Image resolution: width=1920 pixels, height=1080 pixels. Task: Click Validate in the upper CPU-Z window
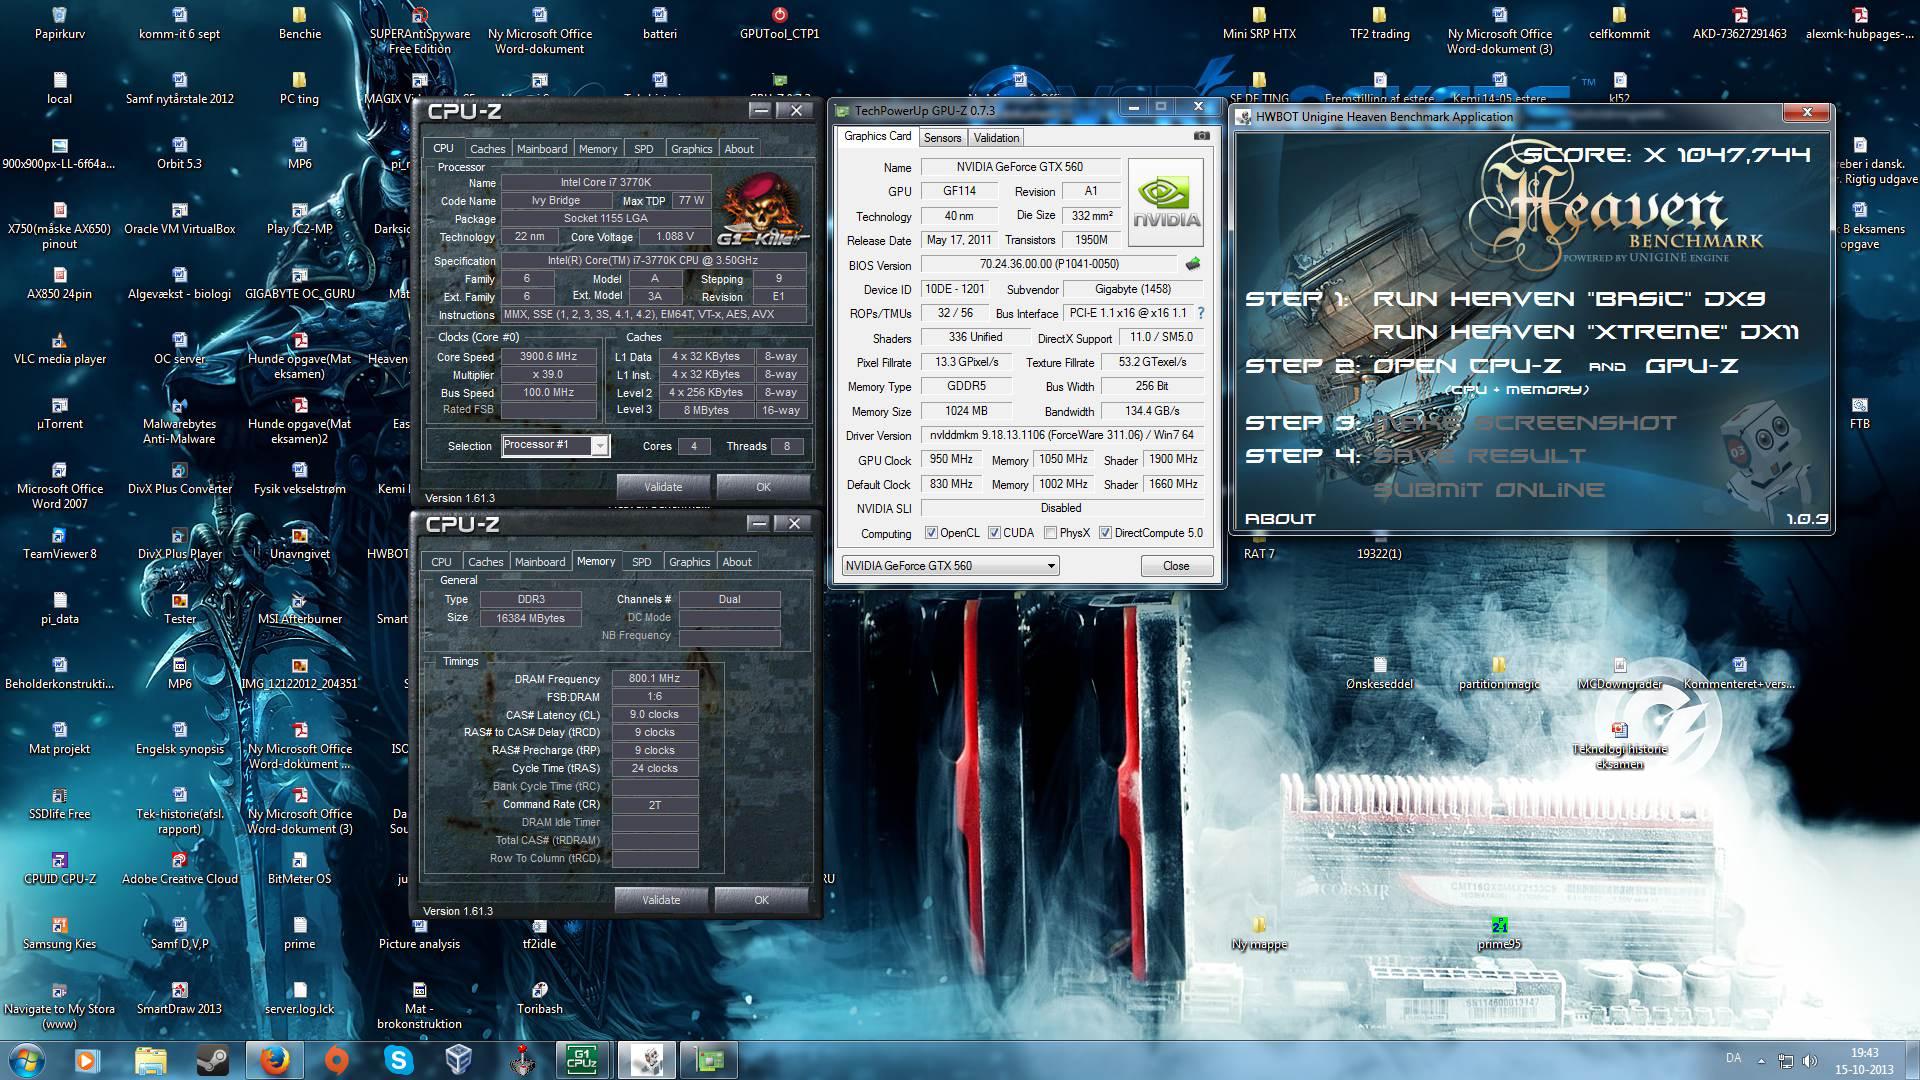point(663,487)
